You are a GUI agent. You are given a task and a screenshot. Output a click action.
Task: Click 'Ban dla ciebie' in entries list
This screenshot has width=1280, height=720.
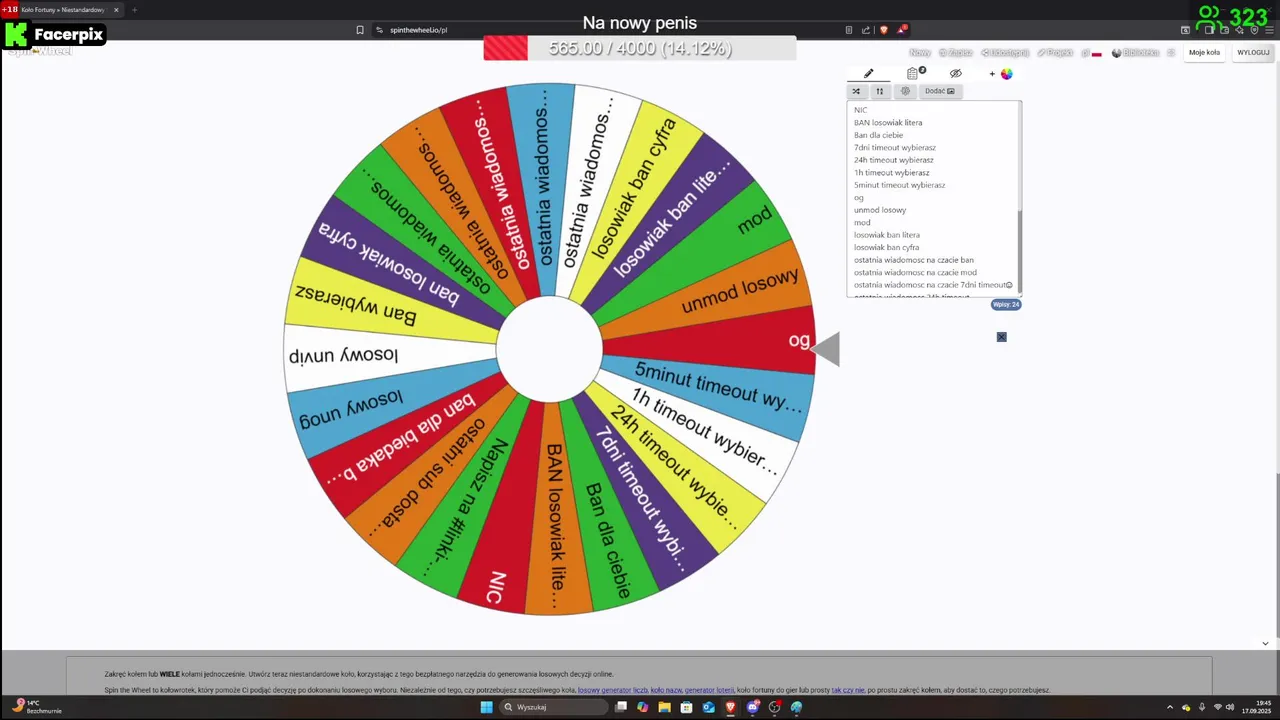click(878, 135)
